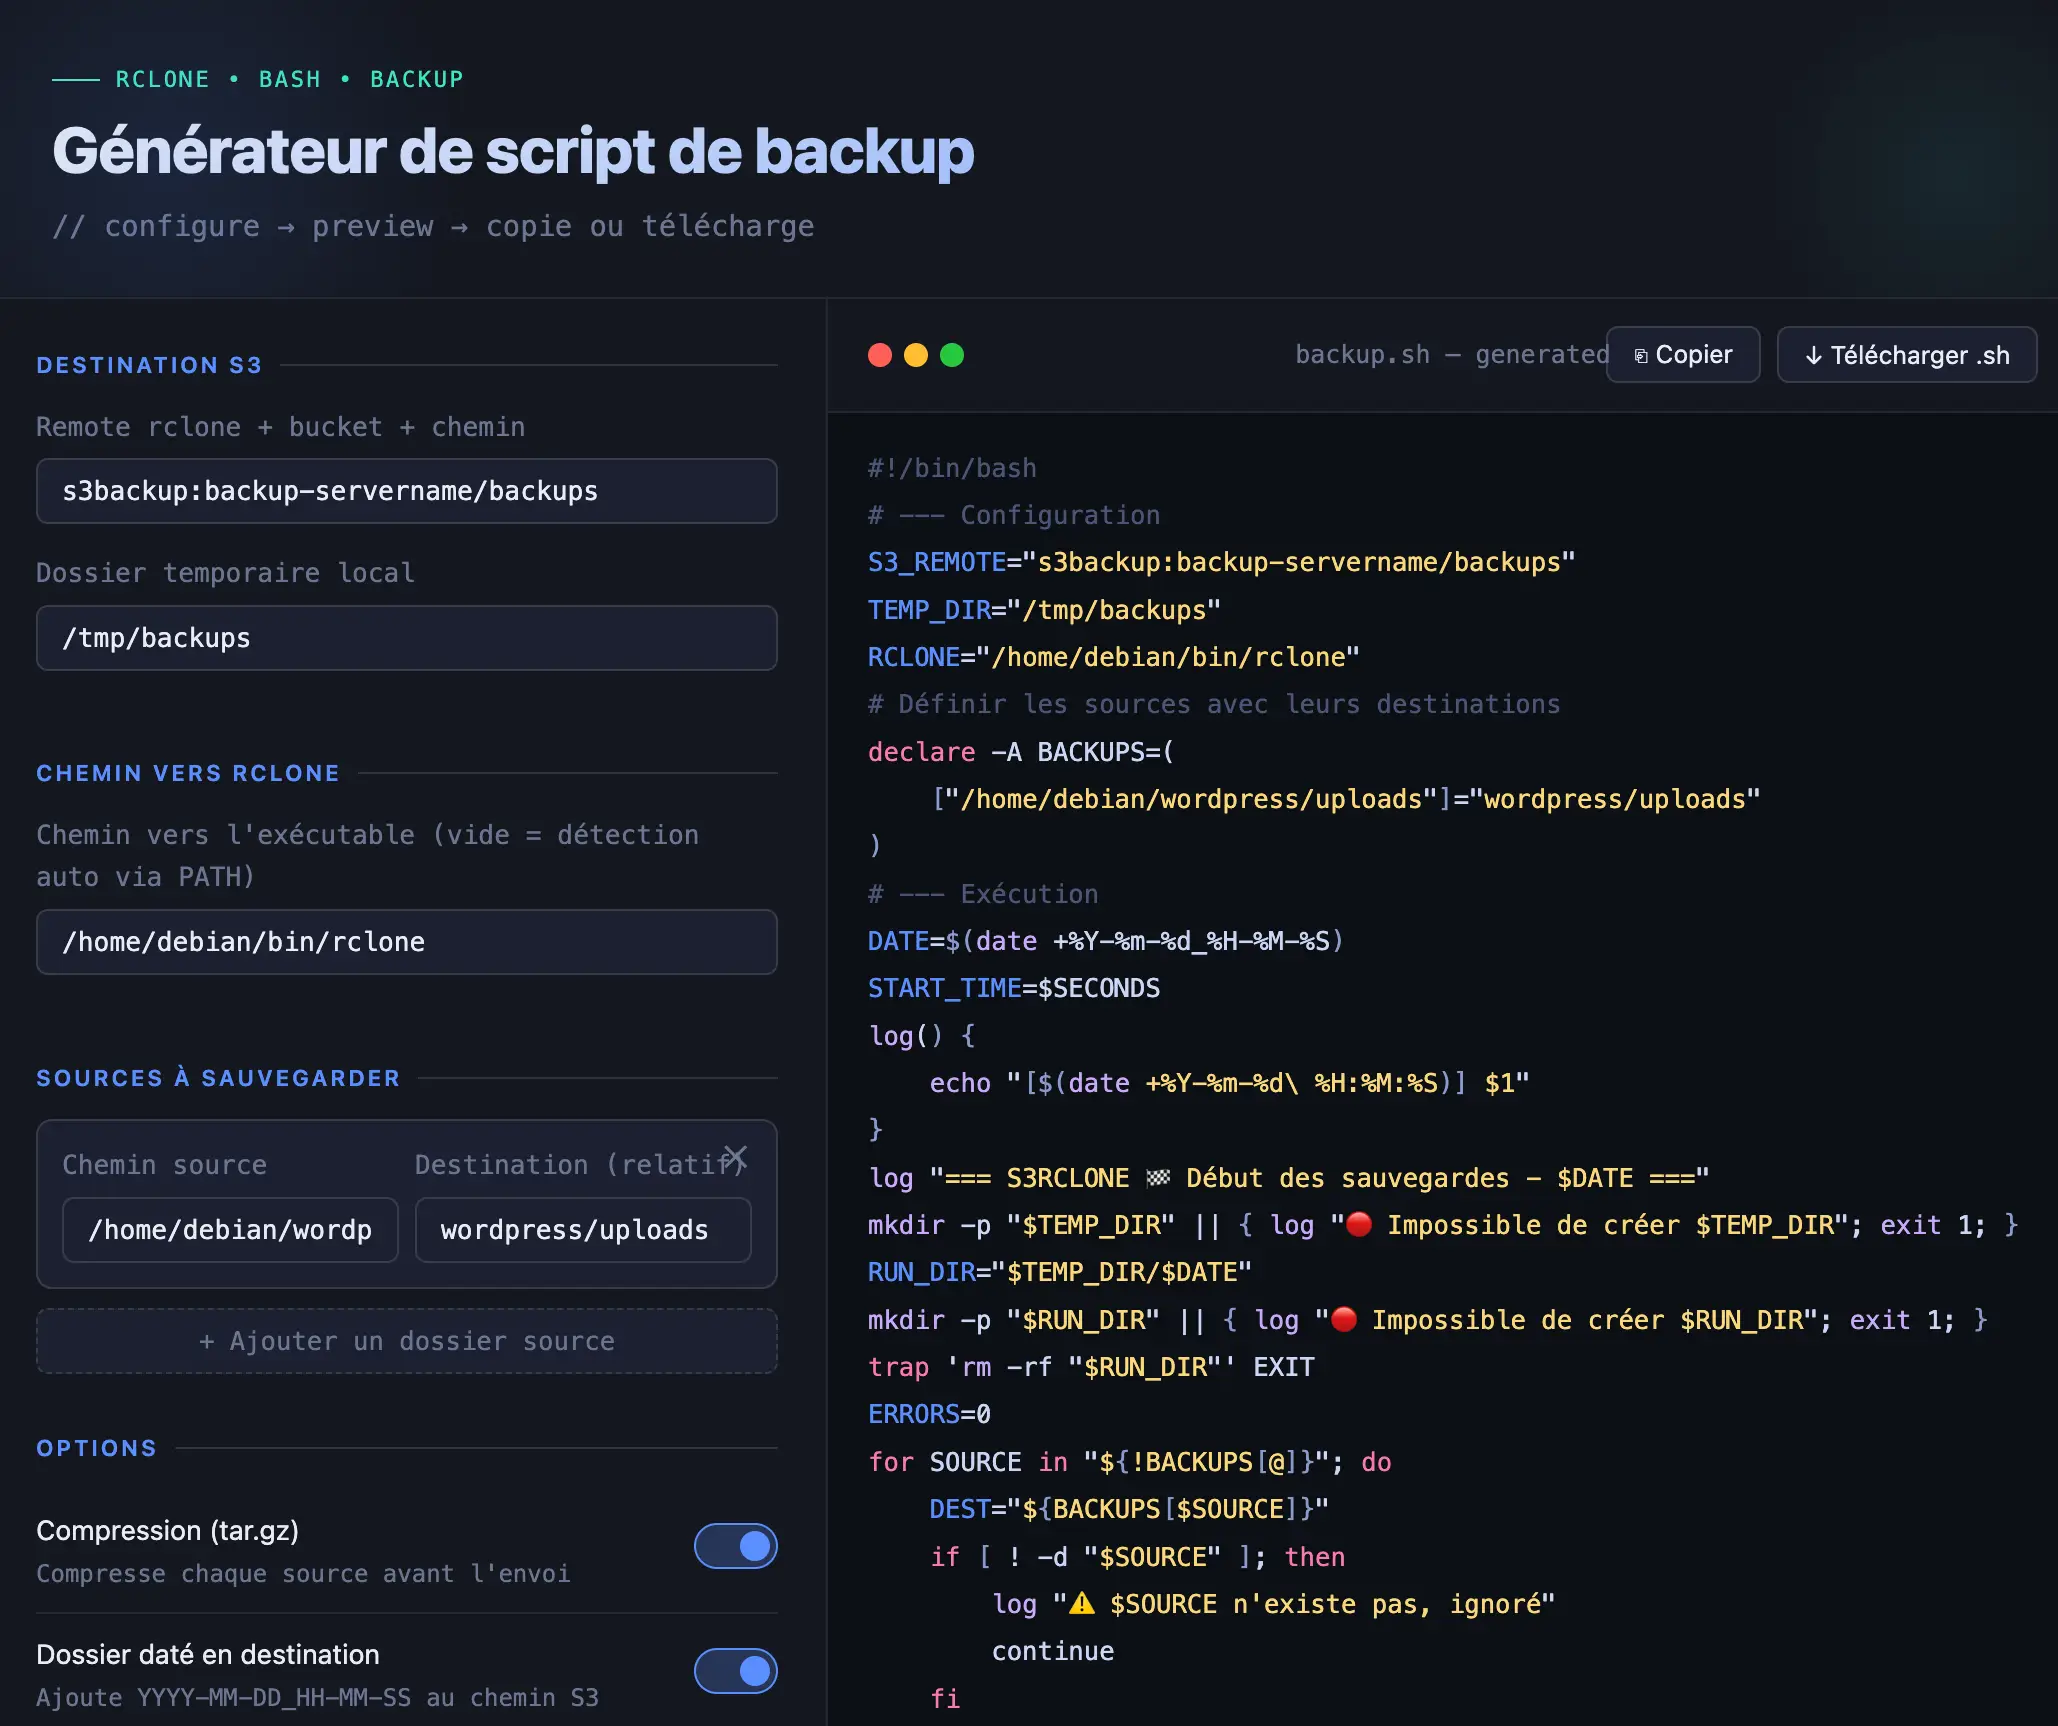The image size is (2058, 1726).
Task: Click the START_TIME=$SECONDS line
Action: [1014, 988]
